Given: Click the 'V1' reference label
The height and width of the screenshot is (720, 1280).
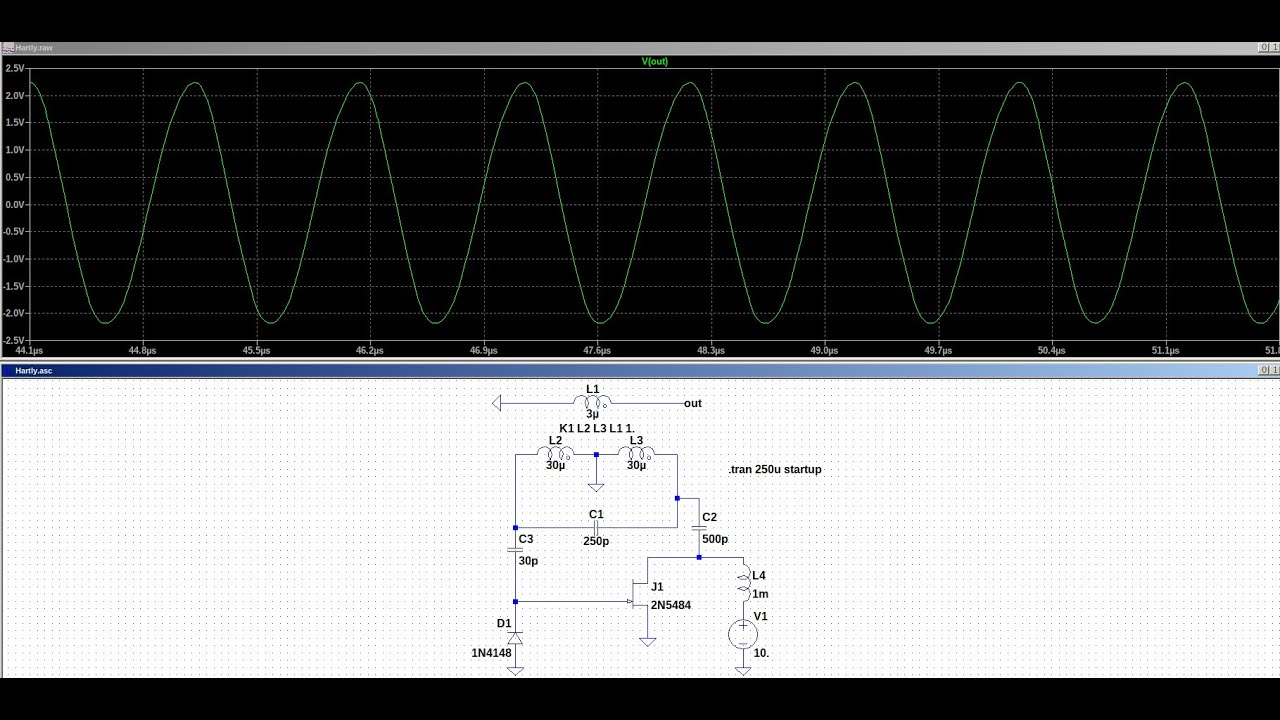Looking at the screenshot, I should [x=761, y=616].
